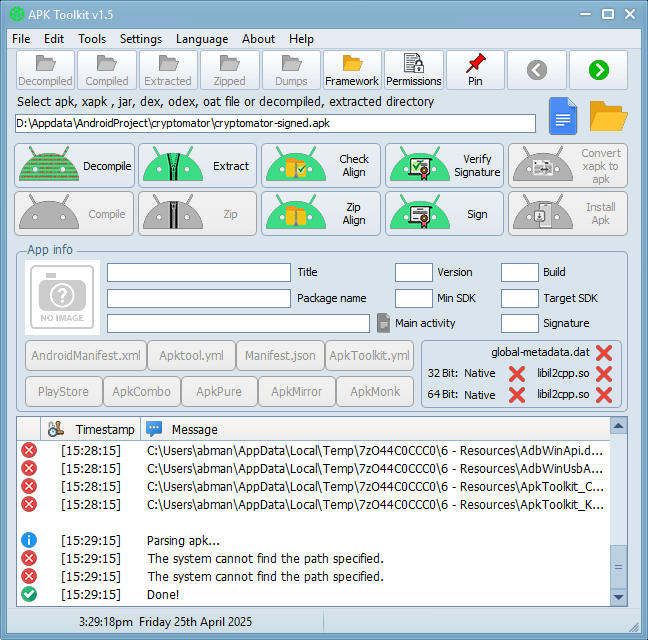The width and height of the screenshot is (648, 640).
Task: Click the Version field
Action: tap(414, 273)
